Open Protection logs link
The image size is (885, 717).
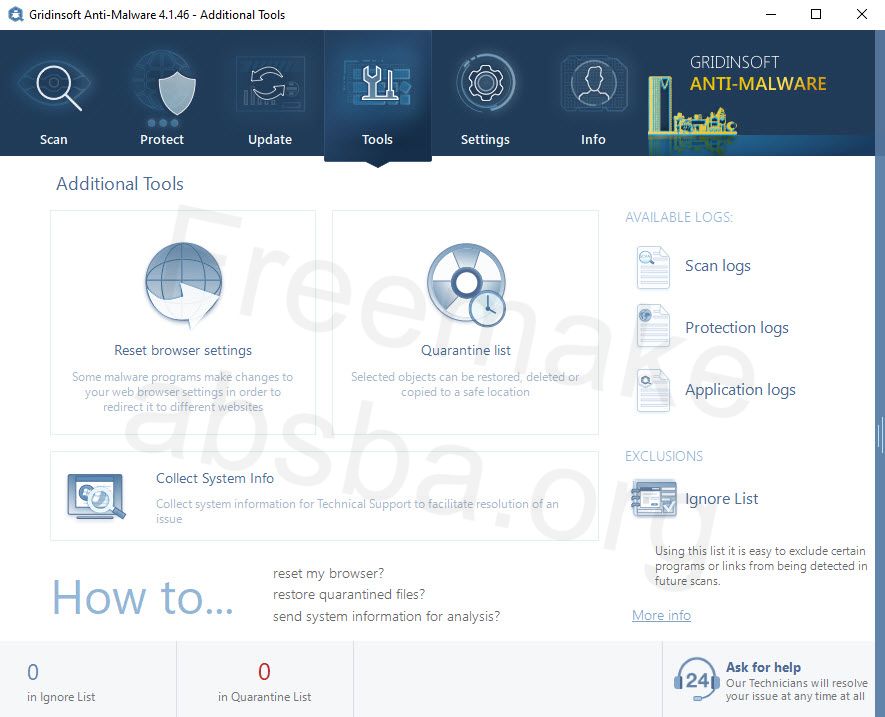pos(737,327)
